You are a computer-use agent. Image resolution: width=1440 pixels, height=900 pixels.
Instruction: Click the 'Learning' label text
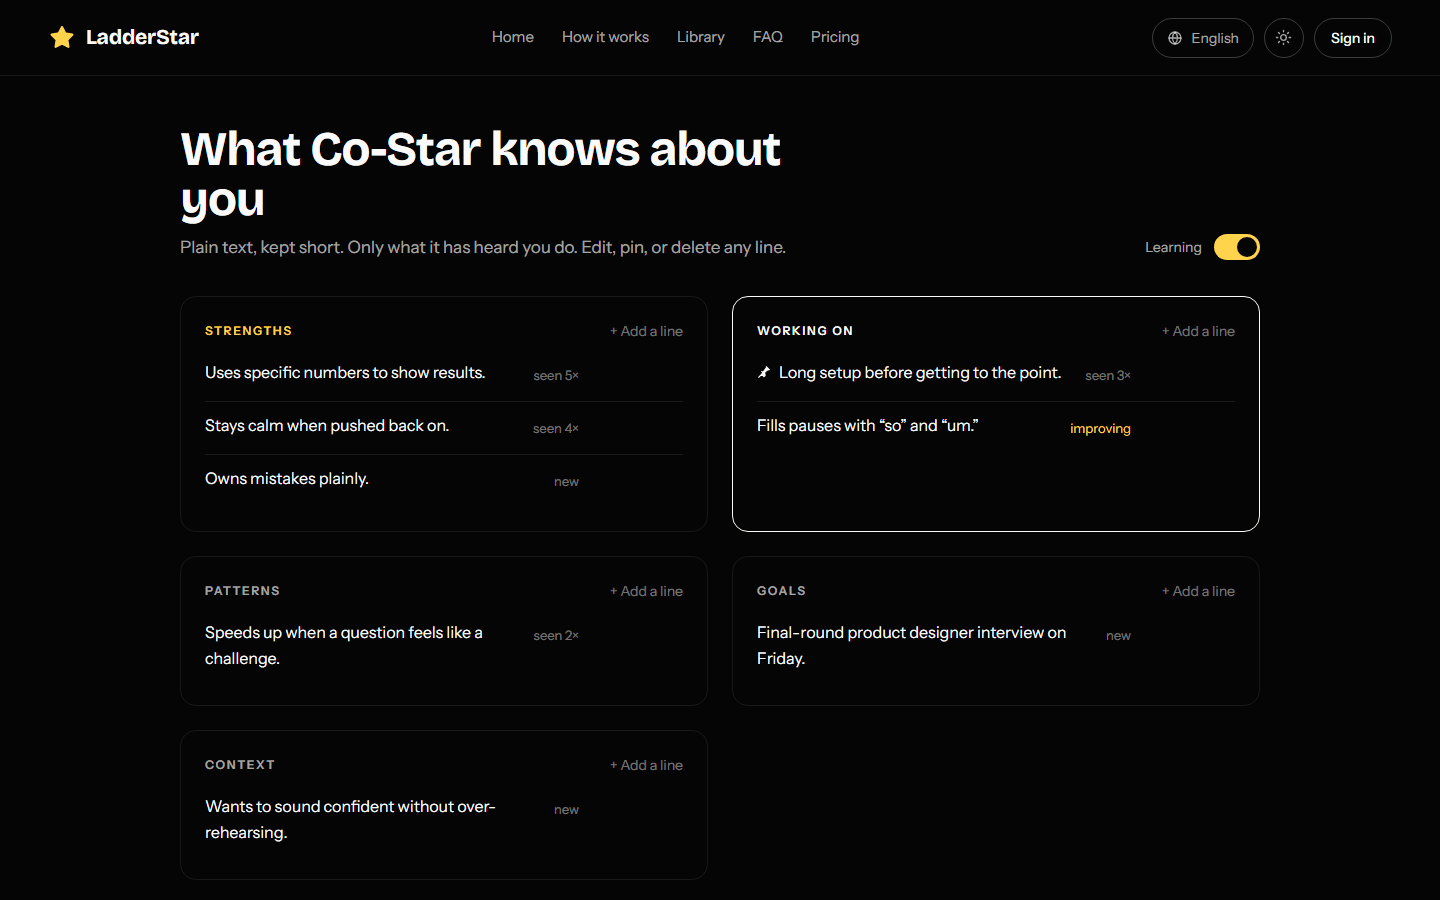coord(1173,247)
